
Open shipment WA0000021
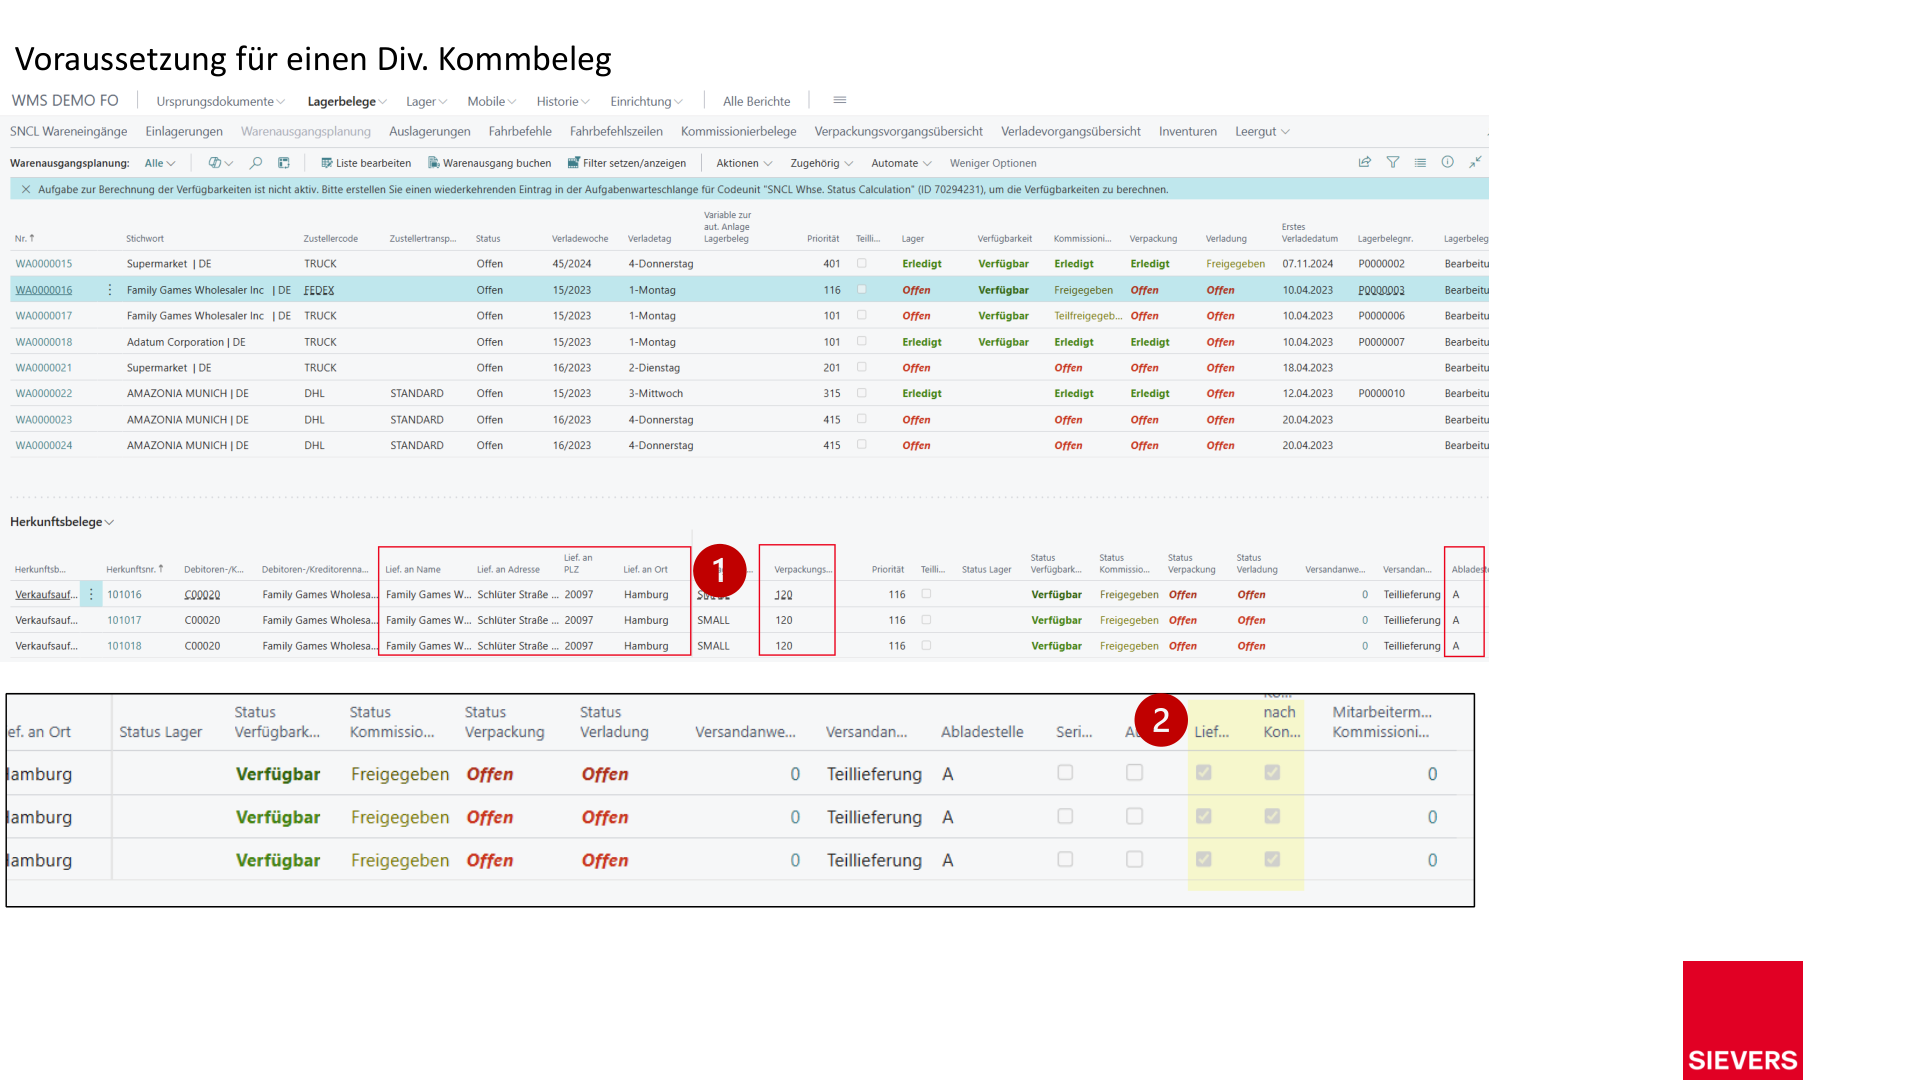pos(44,367)
